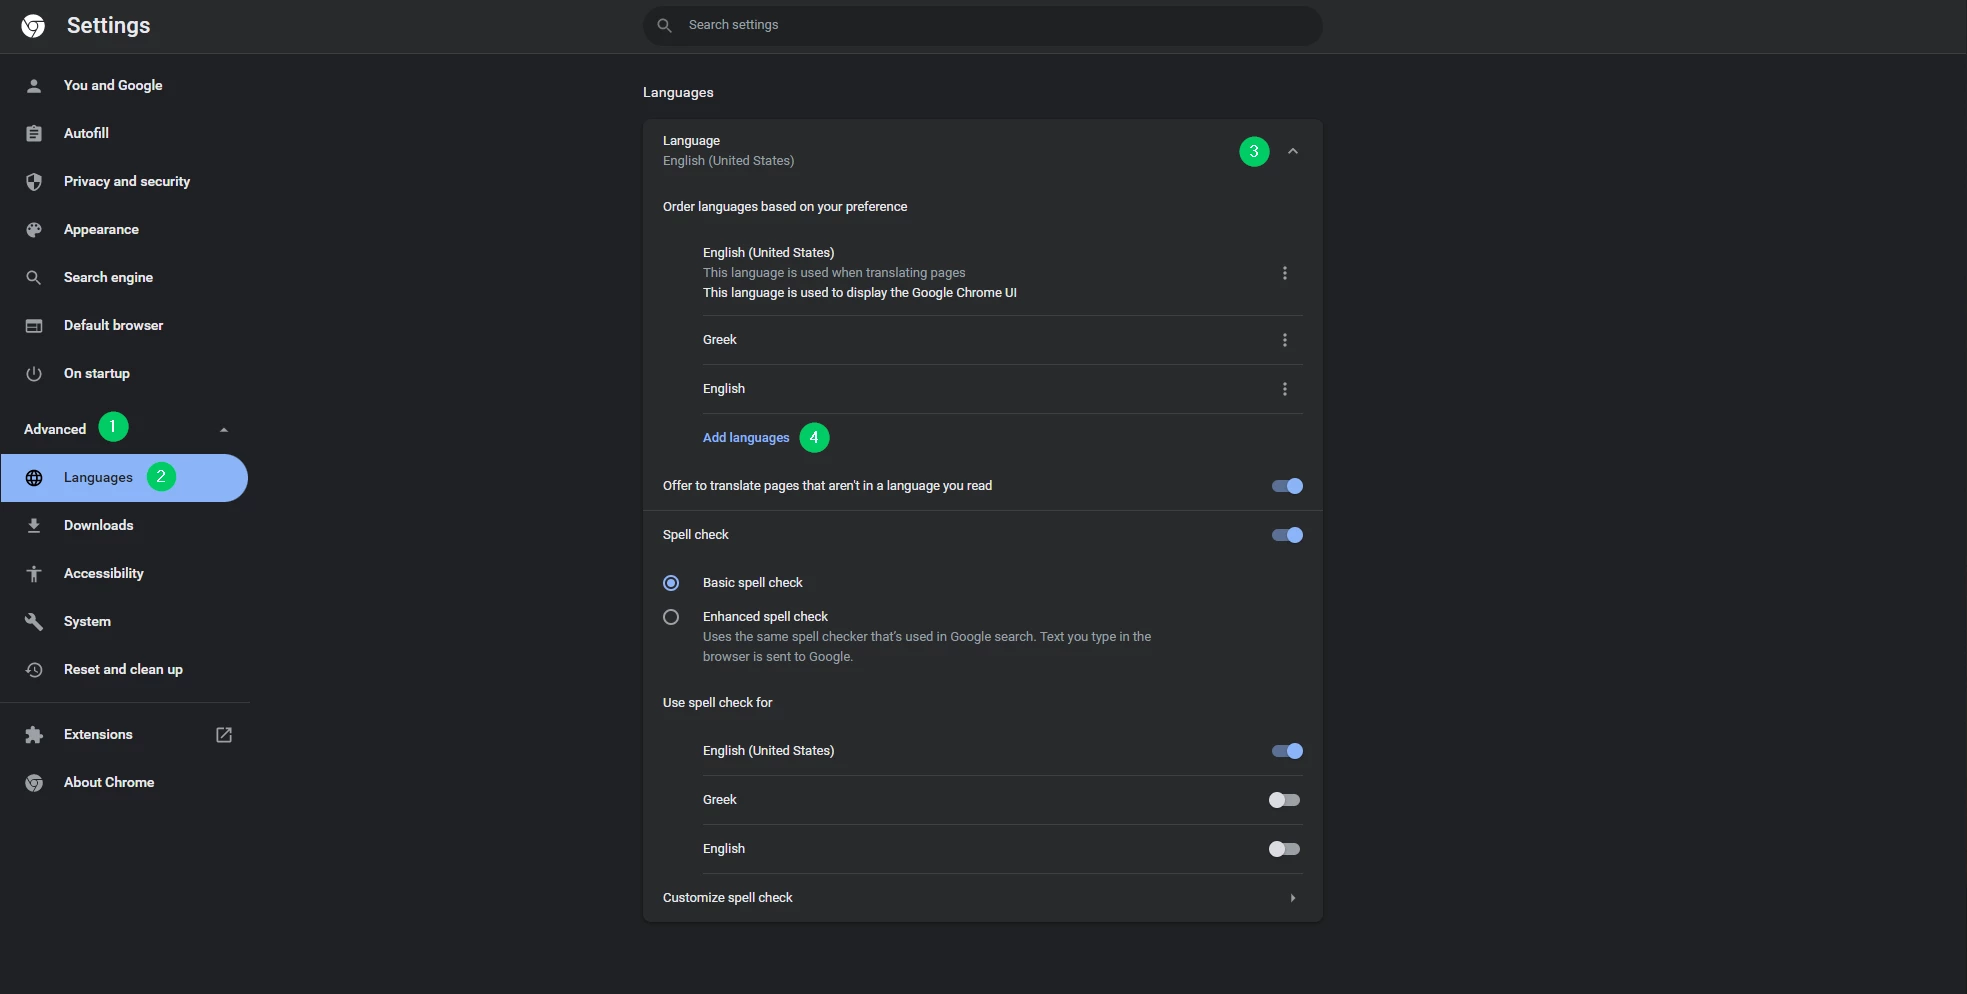The image size is (1967, 994).
Task: Click the Downloads arrow icon
Action: [x=34, y=526]
